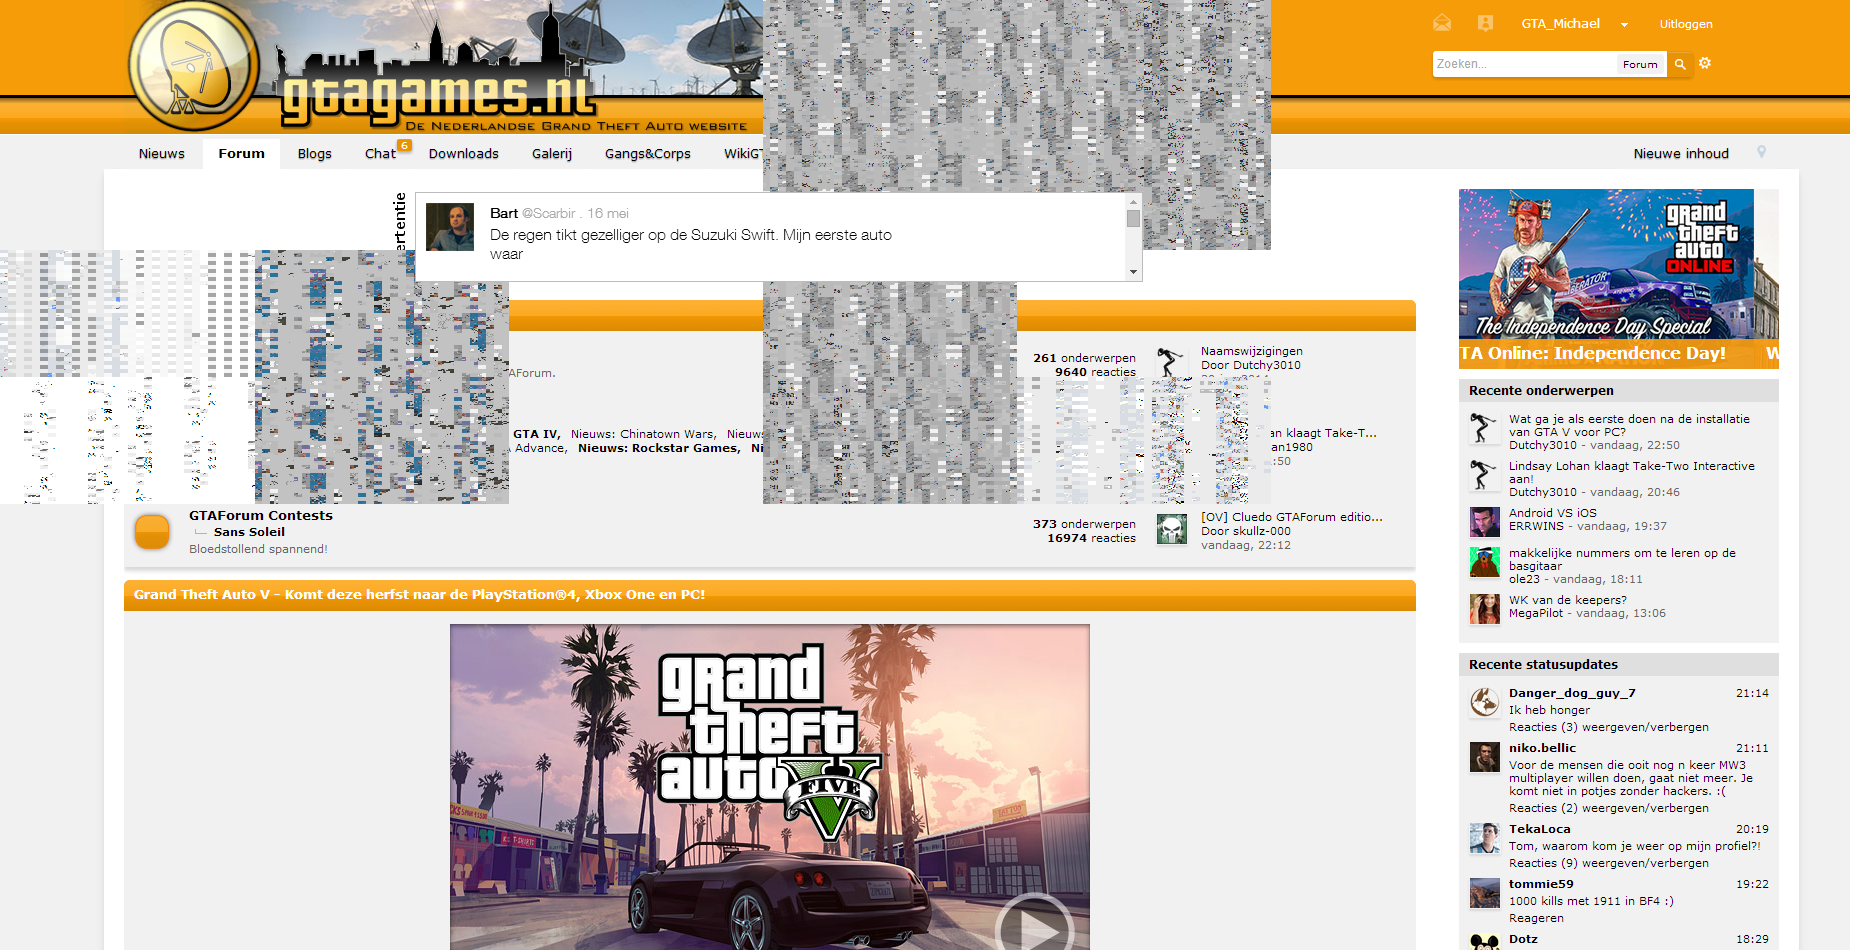
Task: Open the Lindsay Lohan klaagt Take-Two topic
Action: click(x=1631, y=472)
